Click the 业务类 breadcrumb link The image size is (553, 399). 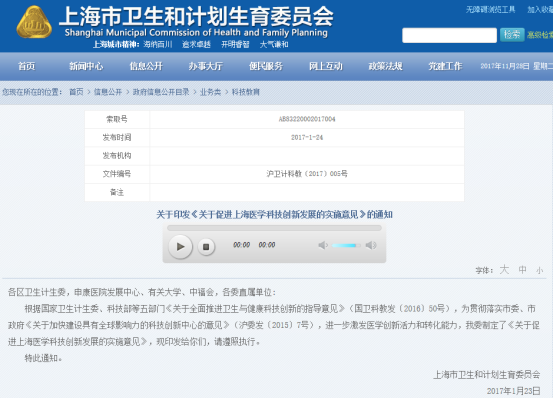coord(211,92)
